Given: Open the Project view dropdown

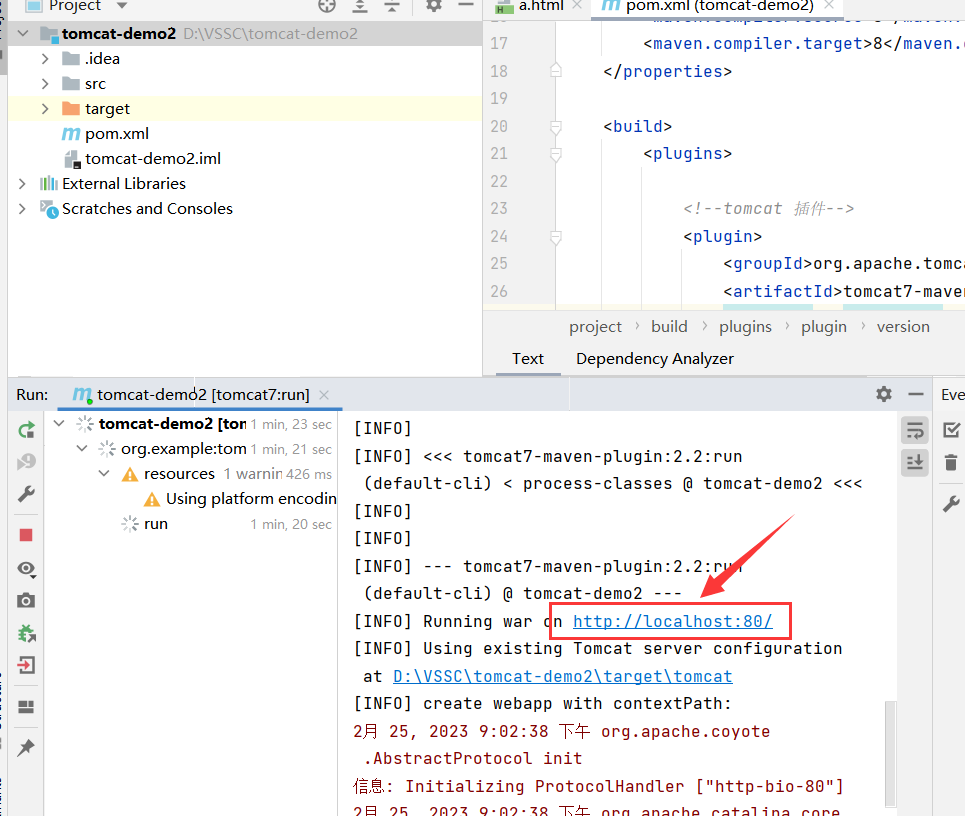Looking at the screenshot, I should pyautogui.click(x=122, y=6).
